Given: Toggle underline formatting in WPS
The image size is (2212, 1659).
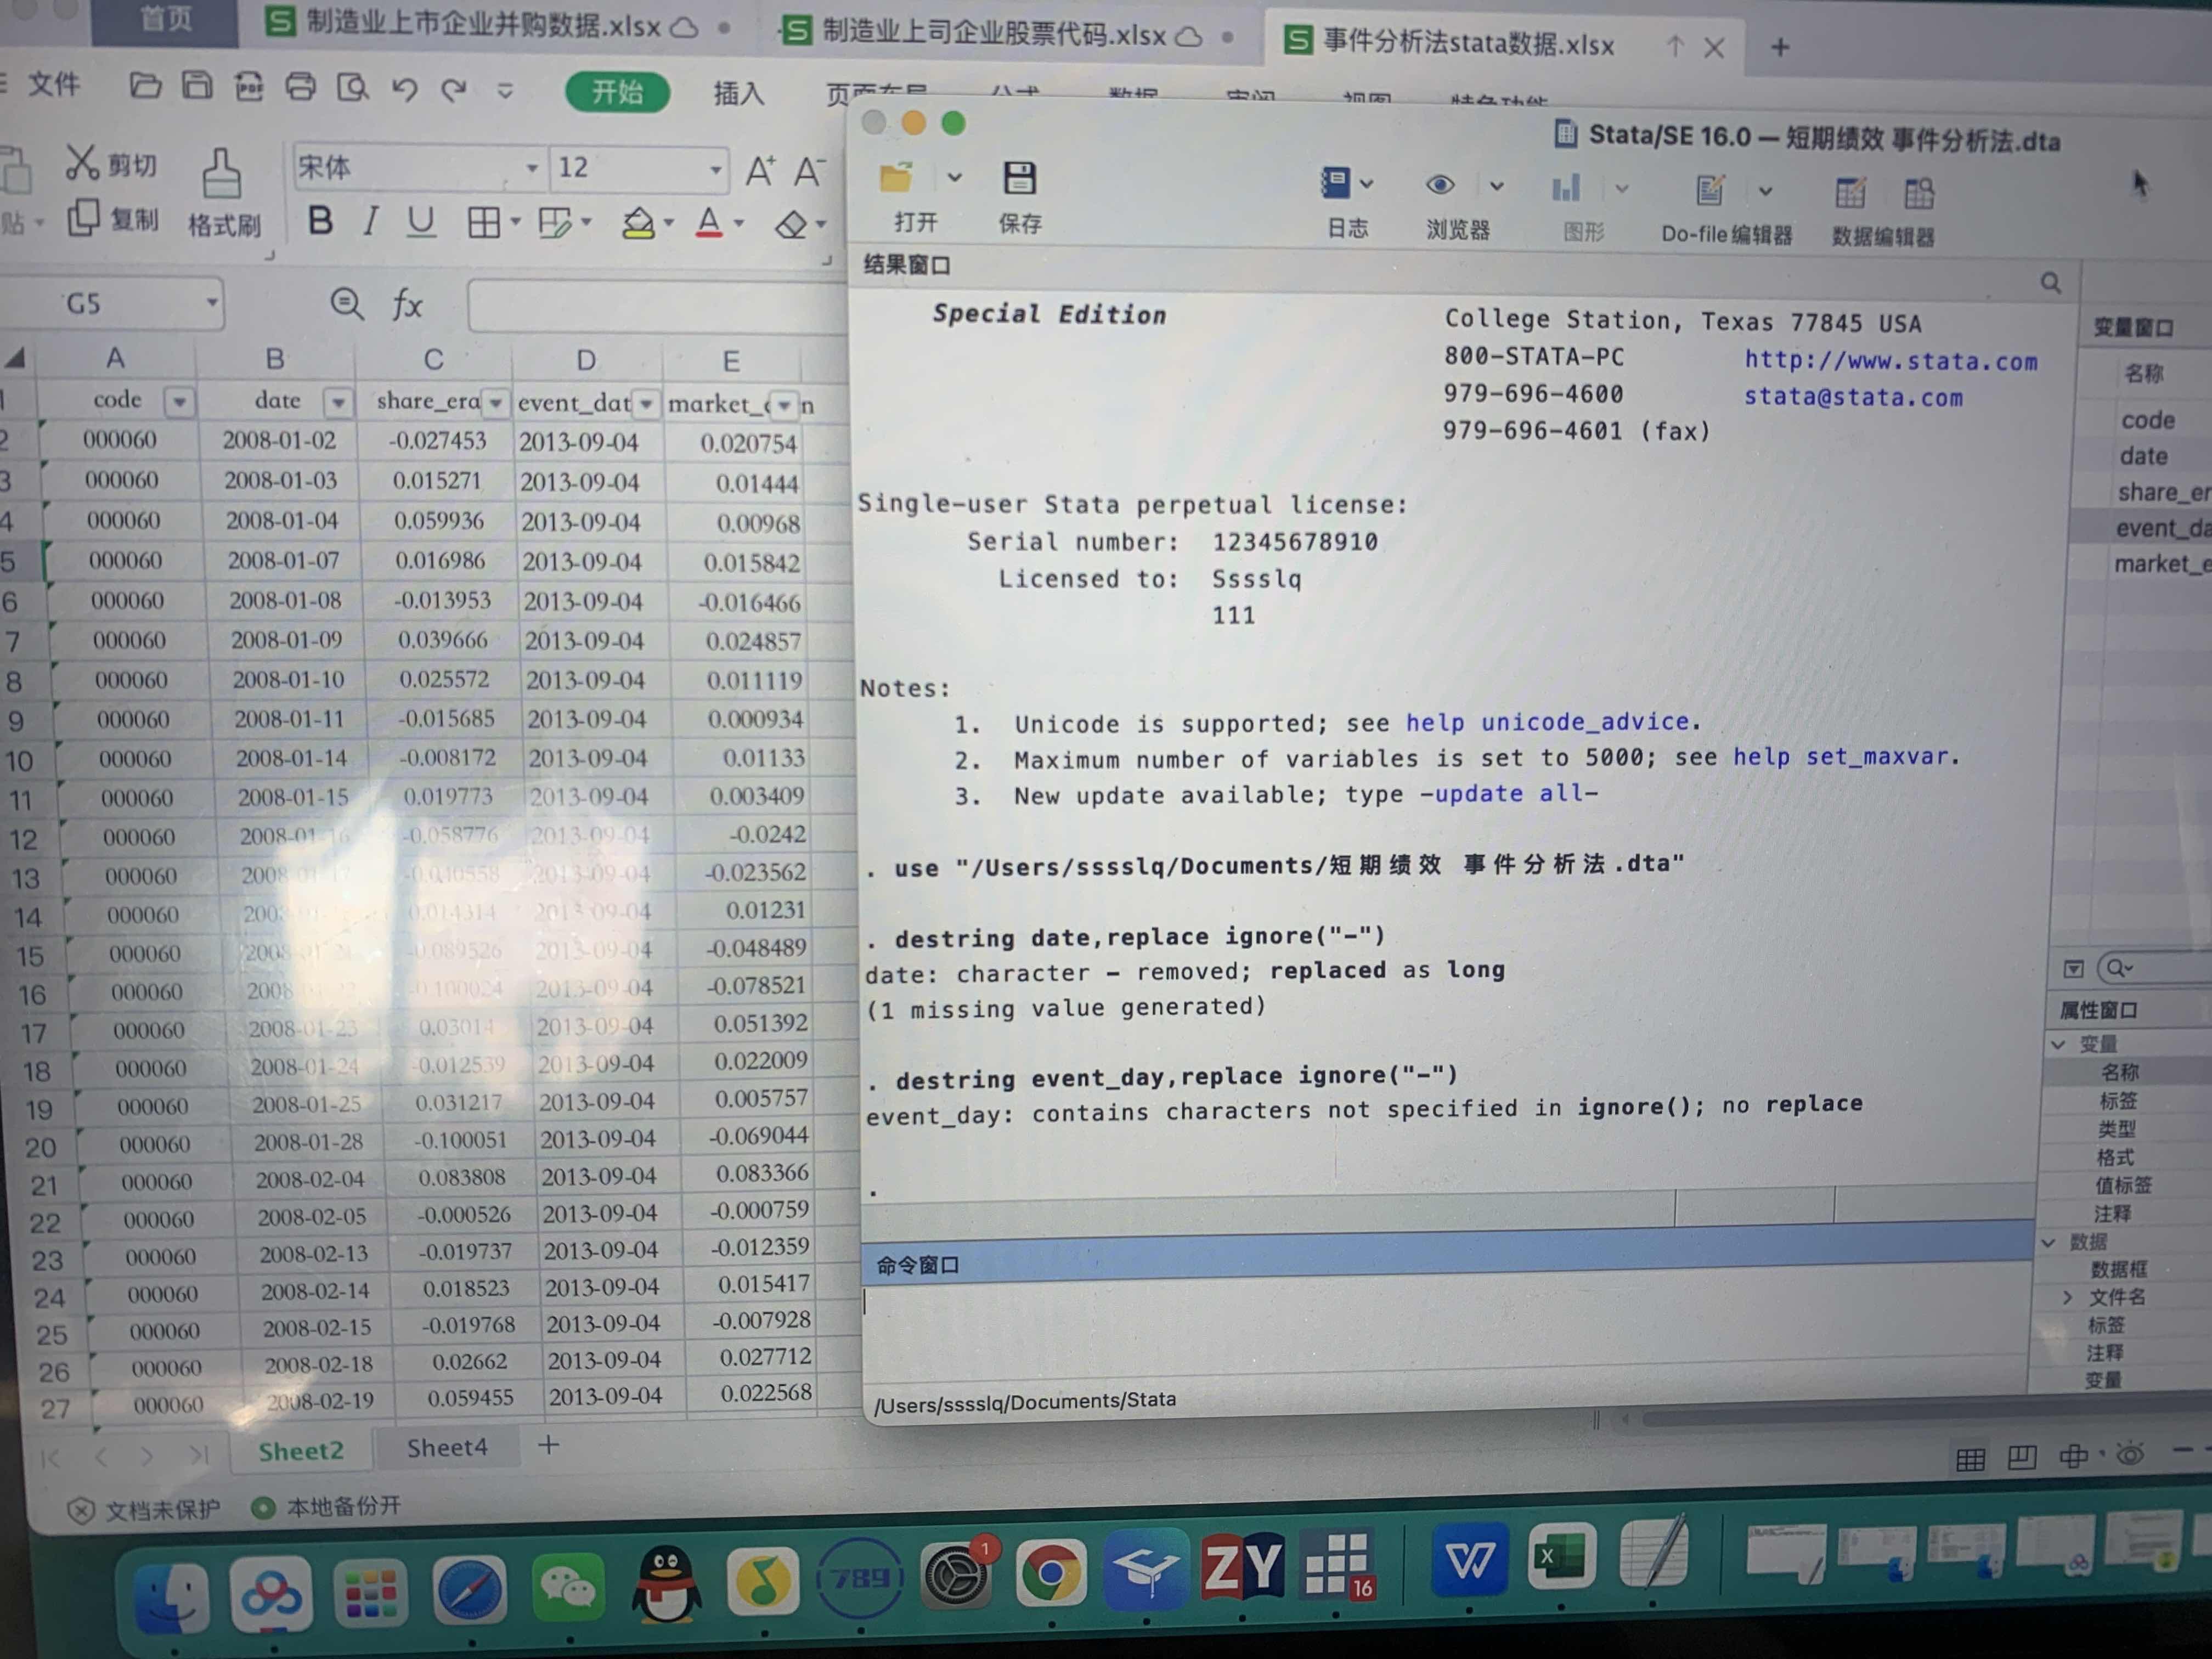Looking at the screenshot, I should 421,220.
